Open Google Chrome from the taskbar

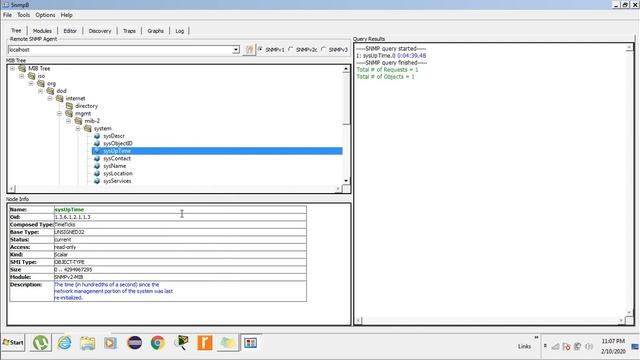click(x=158, y=343)
